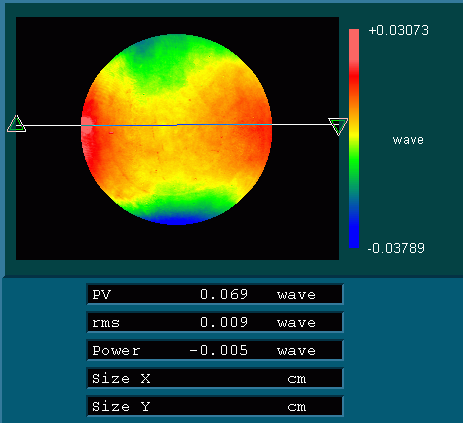Image resolution: width=463 pixels, height=423 pixels.
Task: Click the +0.03073 scale maximum label
Action: point(399,30)
